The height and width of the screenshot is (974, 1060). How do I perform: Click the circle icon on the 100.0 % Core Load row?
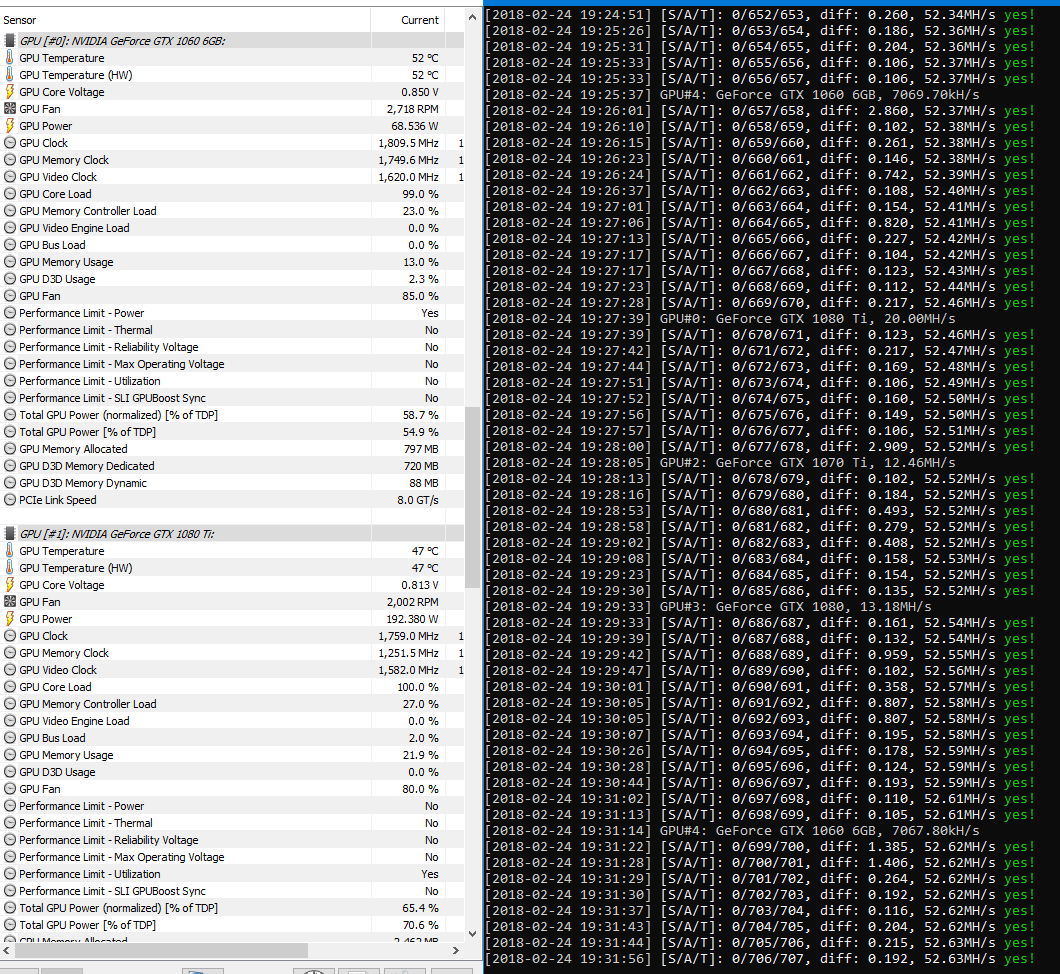pyautogui.click(x=9, y=687)
